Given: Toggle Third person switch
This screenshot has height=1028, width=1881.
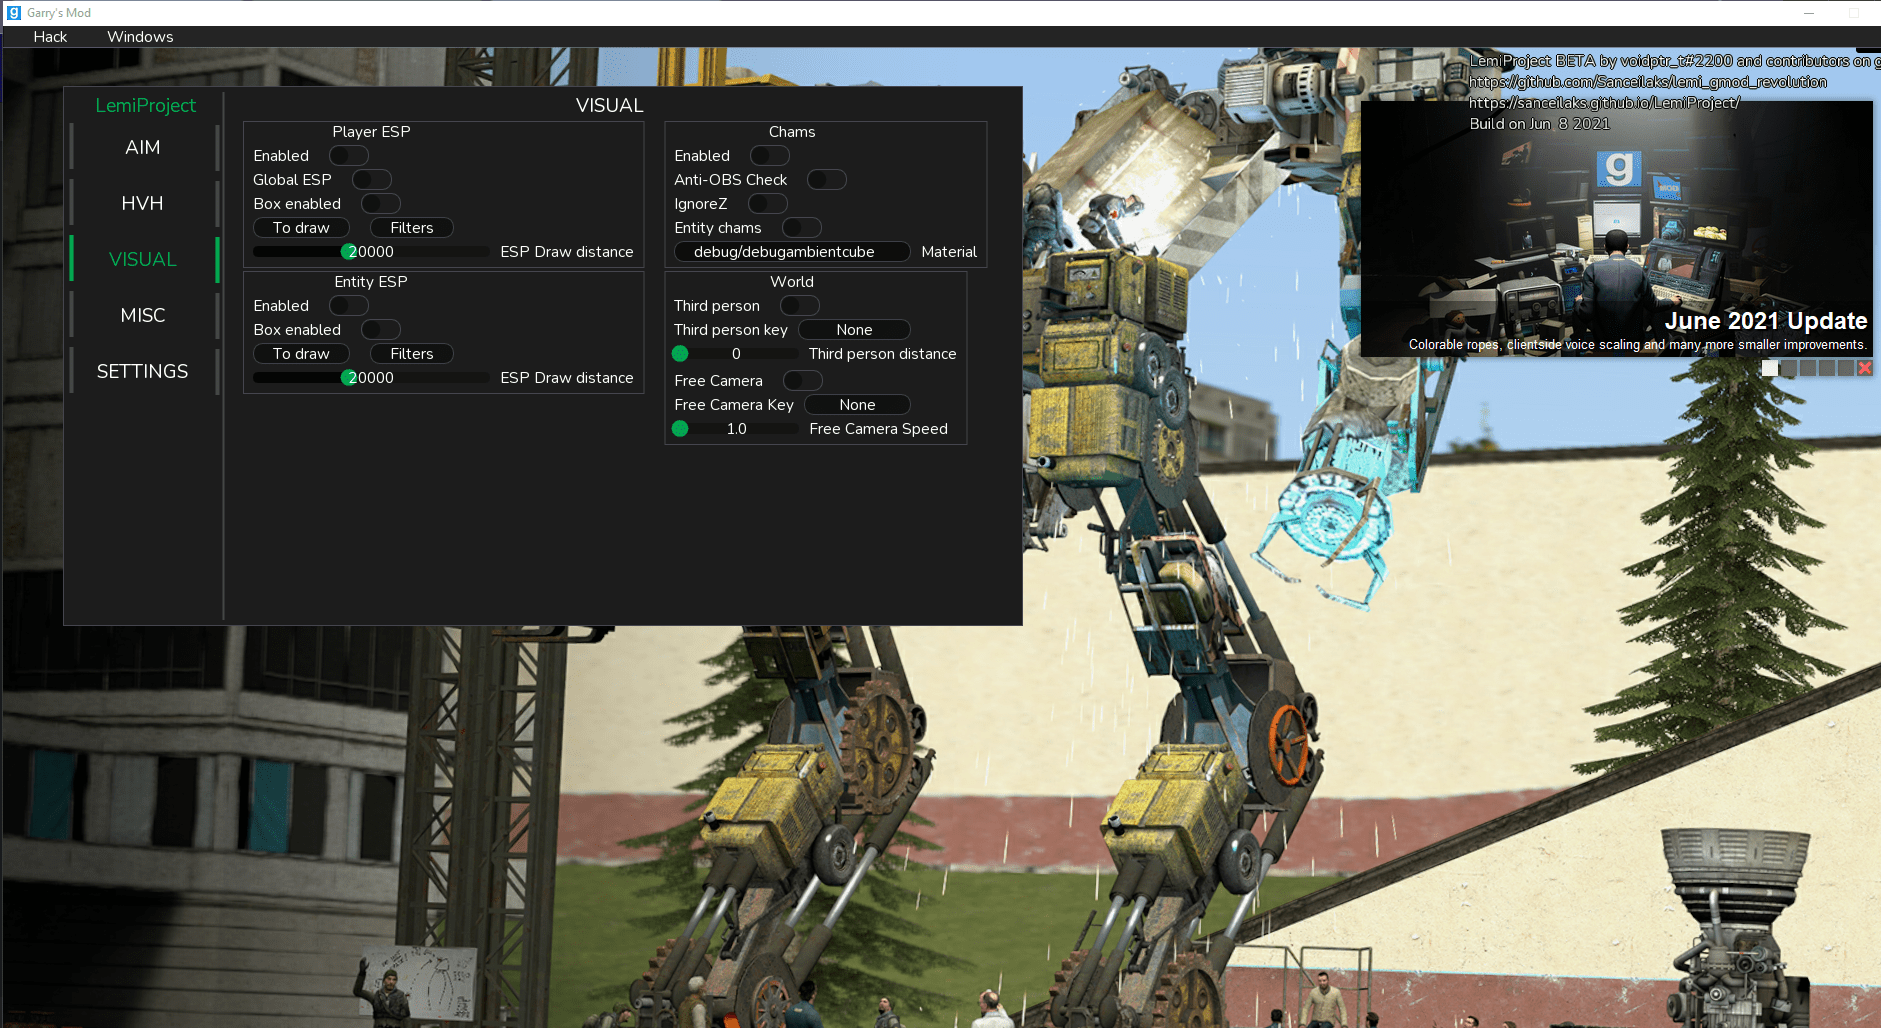Looking at the screenshot, I should [800, 306].
